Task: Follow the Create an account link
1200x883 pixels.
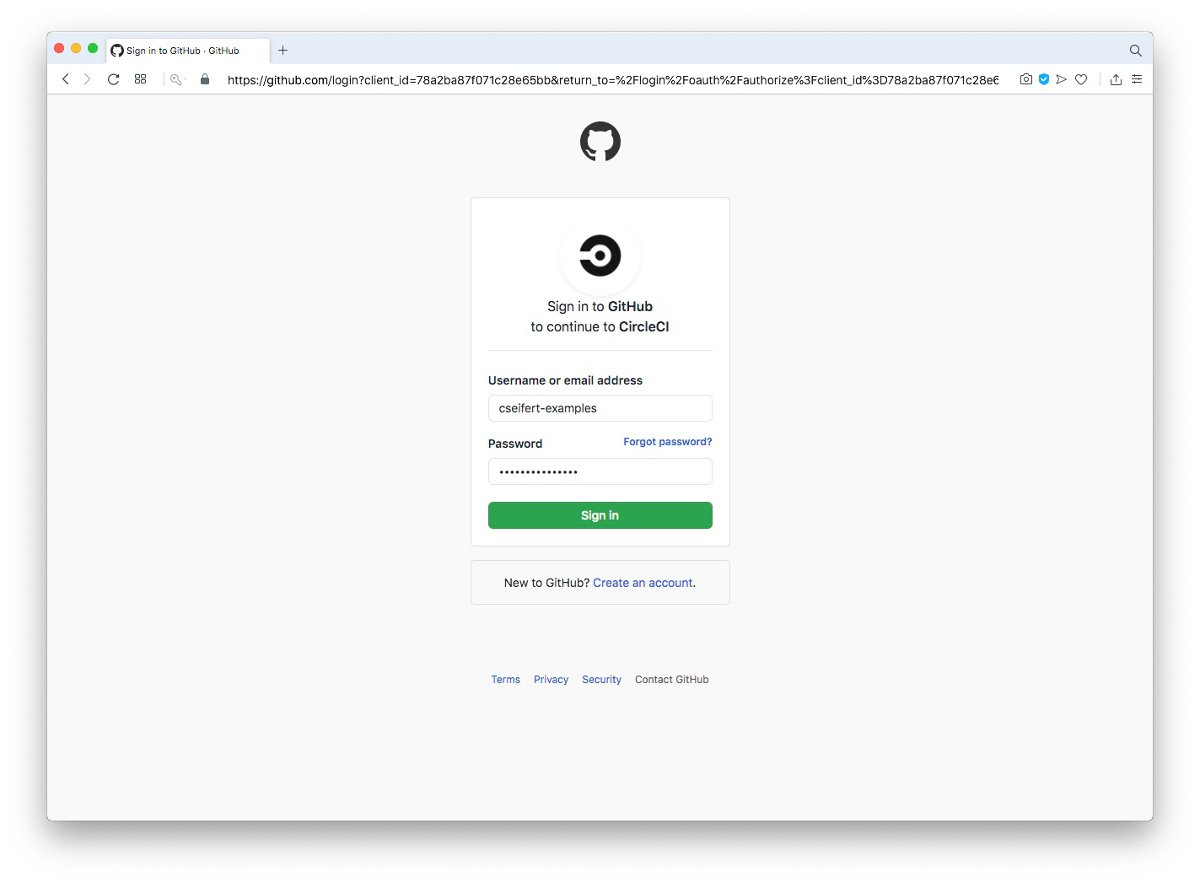Action: (643, 583)
